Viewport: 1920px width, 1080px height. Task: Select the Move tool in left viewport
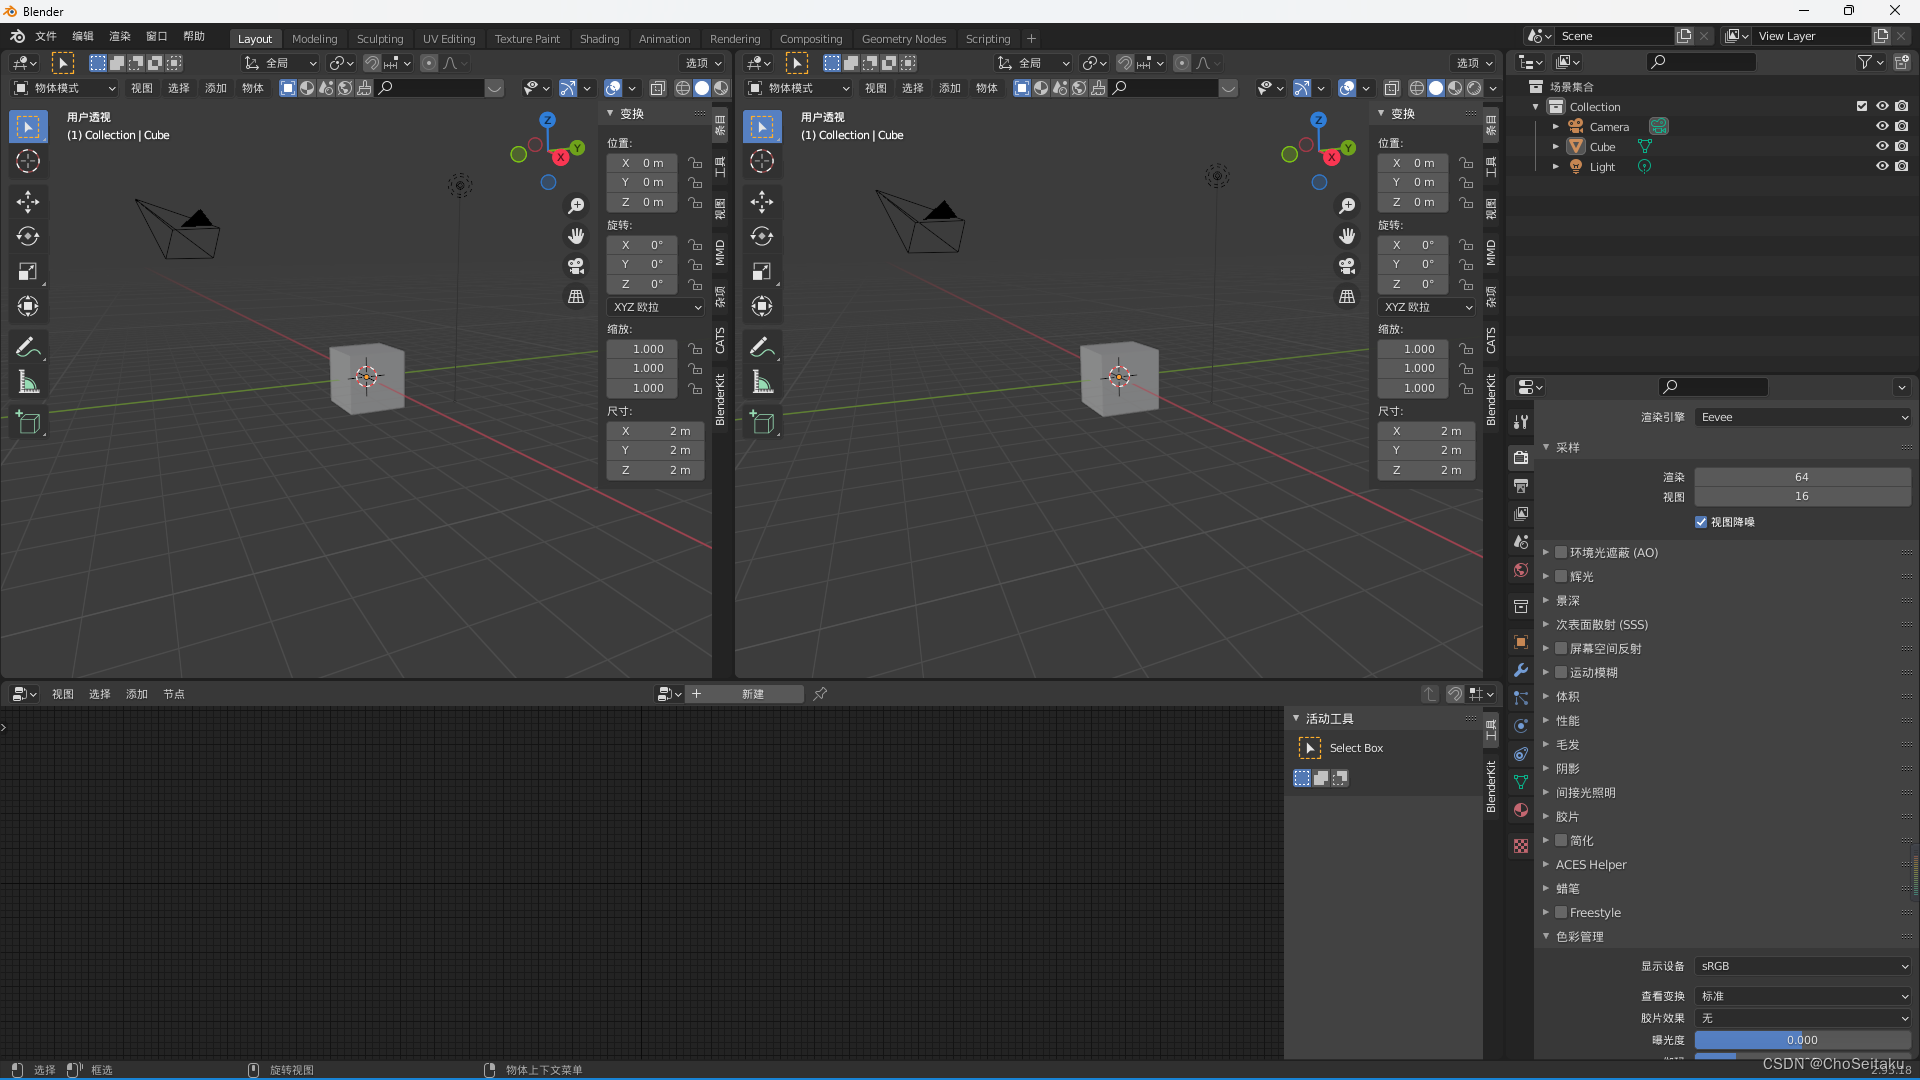[x=28, y=202]
